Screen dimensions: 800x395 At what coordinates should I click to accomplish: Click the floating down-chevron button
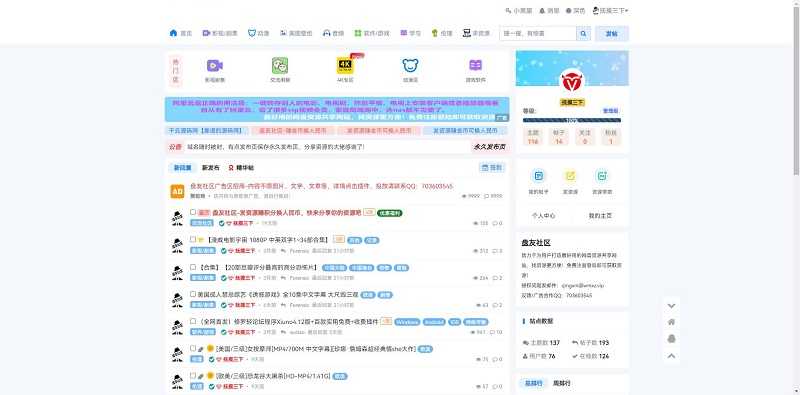pyautogui.click(x=671, y=306)
